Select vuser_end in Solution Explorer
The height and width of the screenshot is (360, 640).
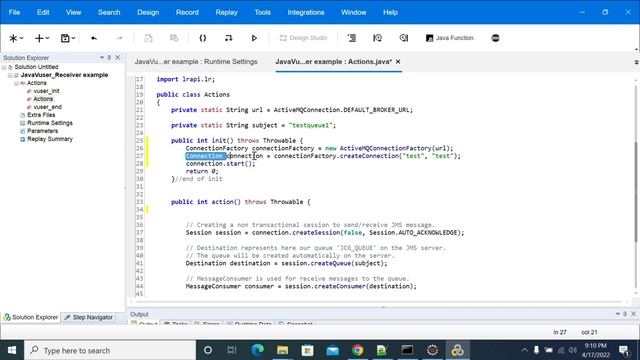[x=47, y=107]
